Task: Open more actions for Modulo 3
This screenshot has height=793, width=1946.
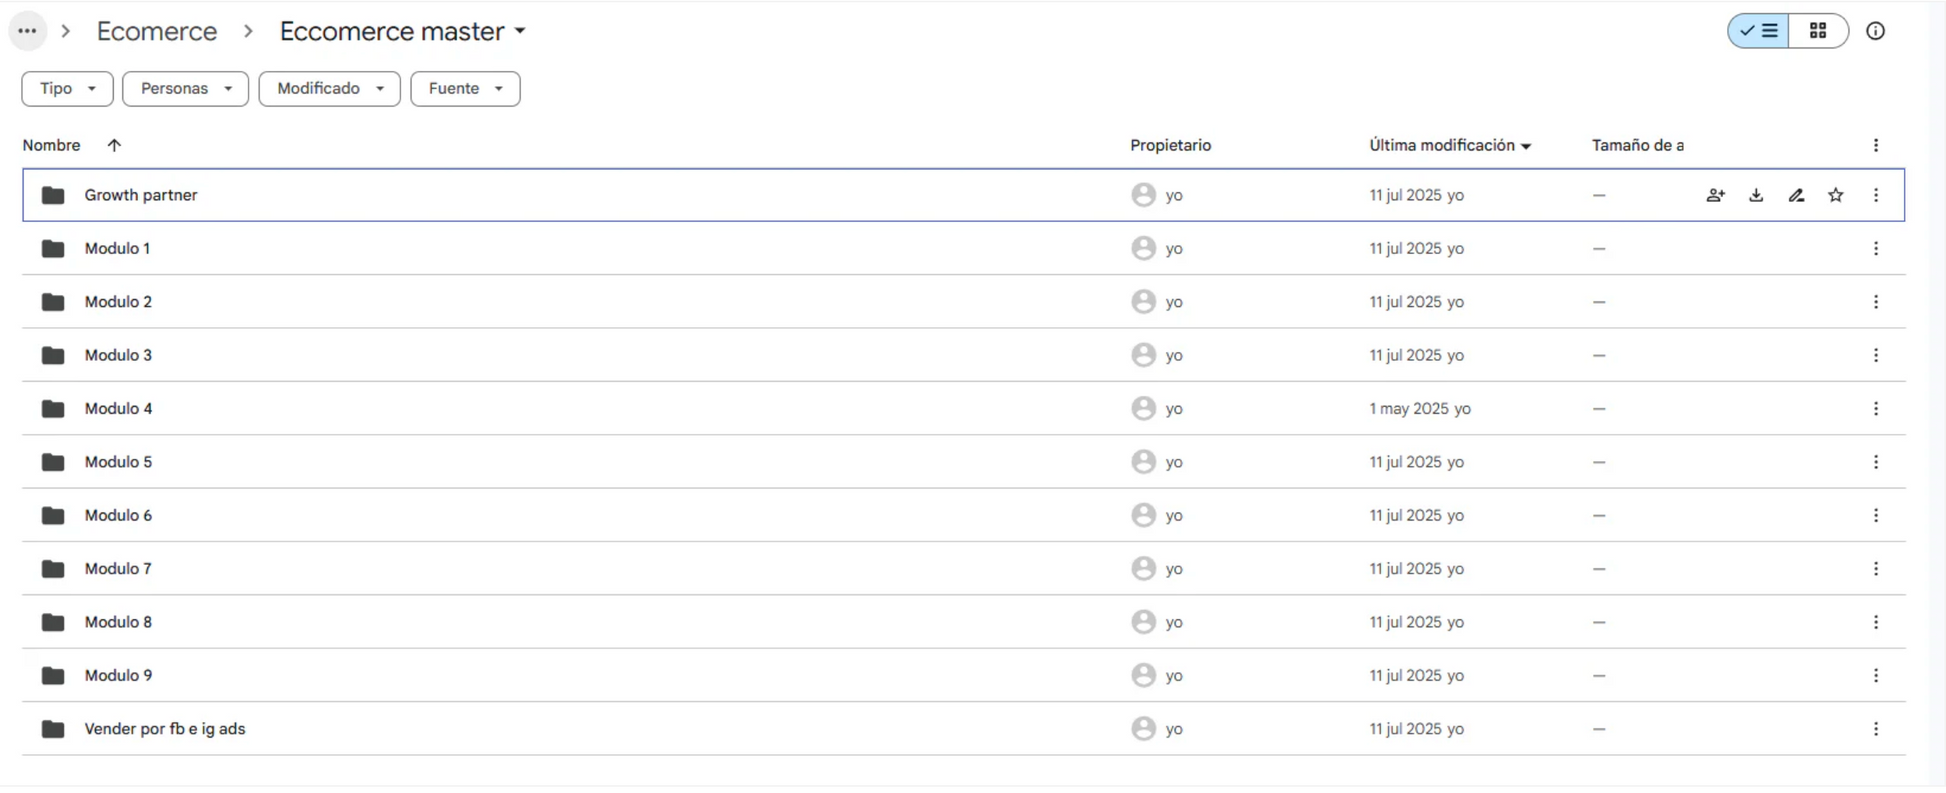Action: pyautogui.click(x=1876, y=355)
